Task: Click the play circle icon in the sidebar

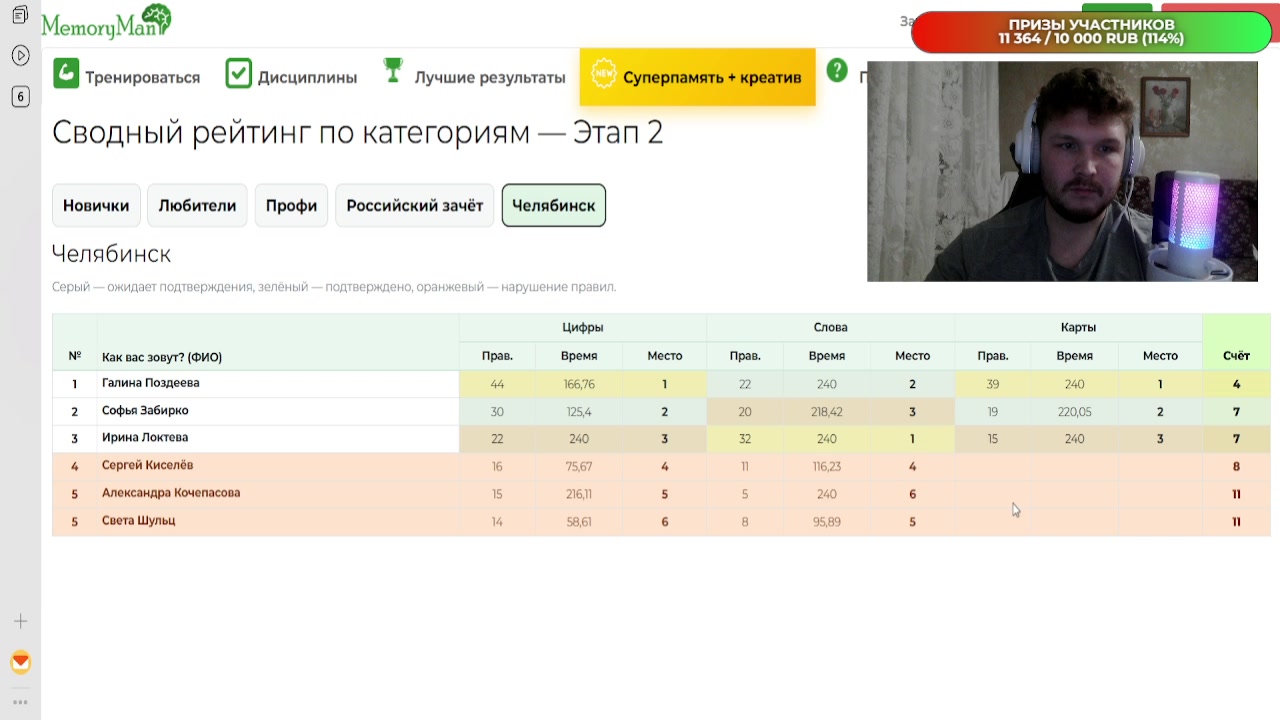Action: 20,56
